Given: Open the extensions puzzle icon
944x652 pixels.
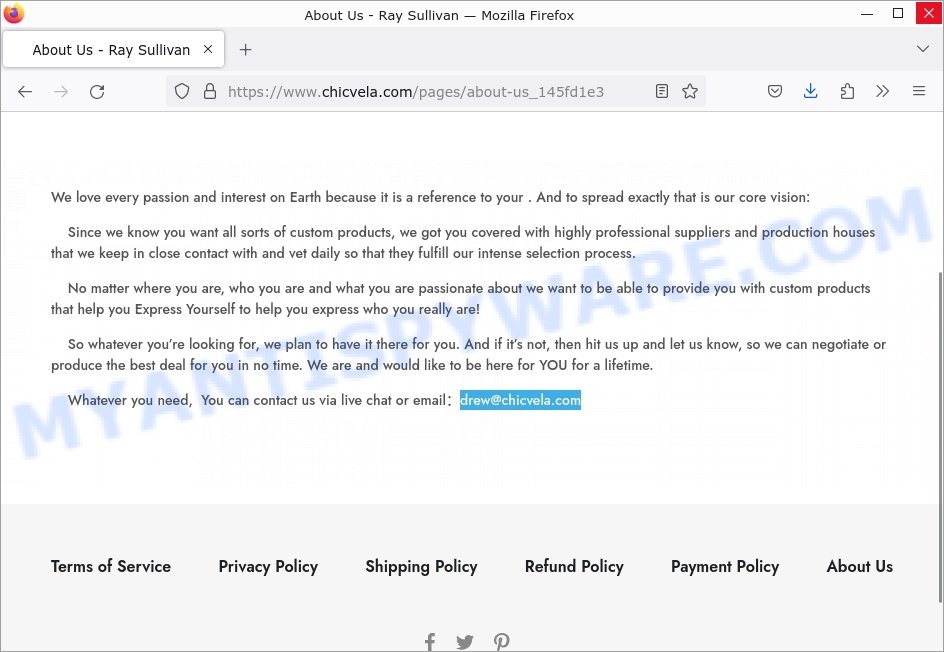Looking at the screenshot, I should tap(847, 92).
